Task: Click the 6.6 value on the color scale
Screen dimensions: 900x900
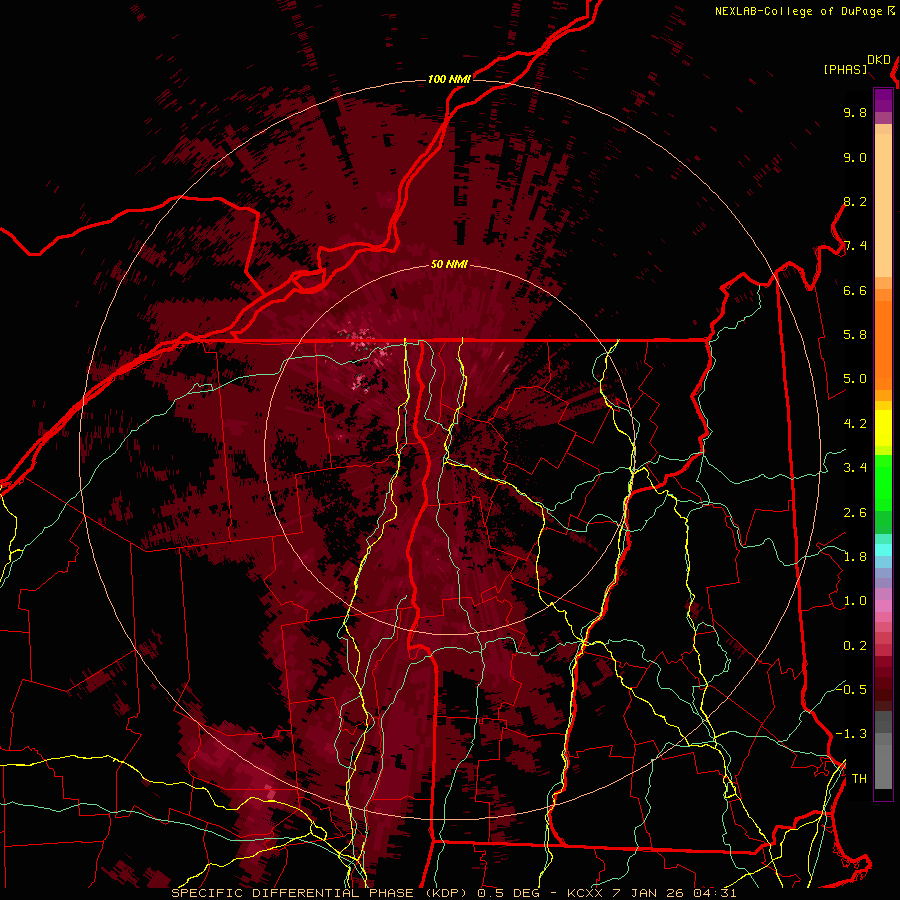Action: coord(855,290)
